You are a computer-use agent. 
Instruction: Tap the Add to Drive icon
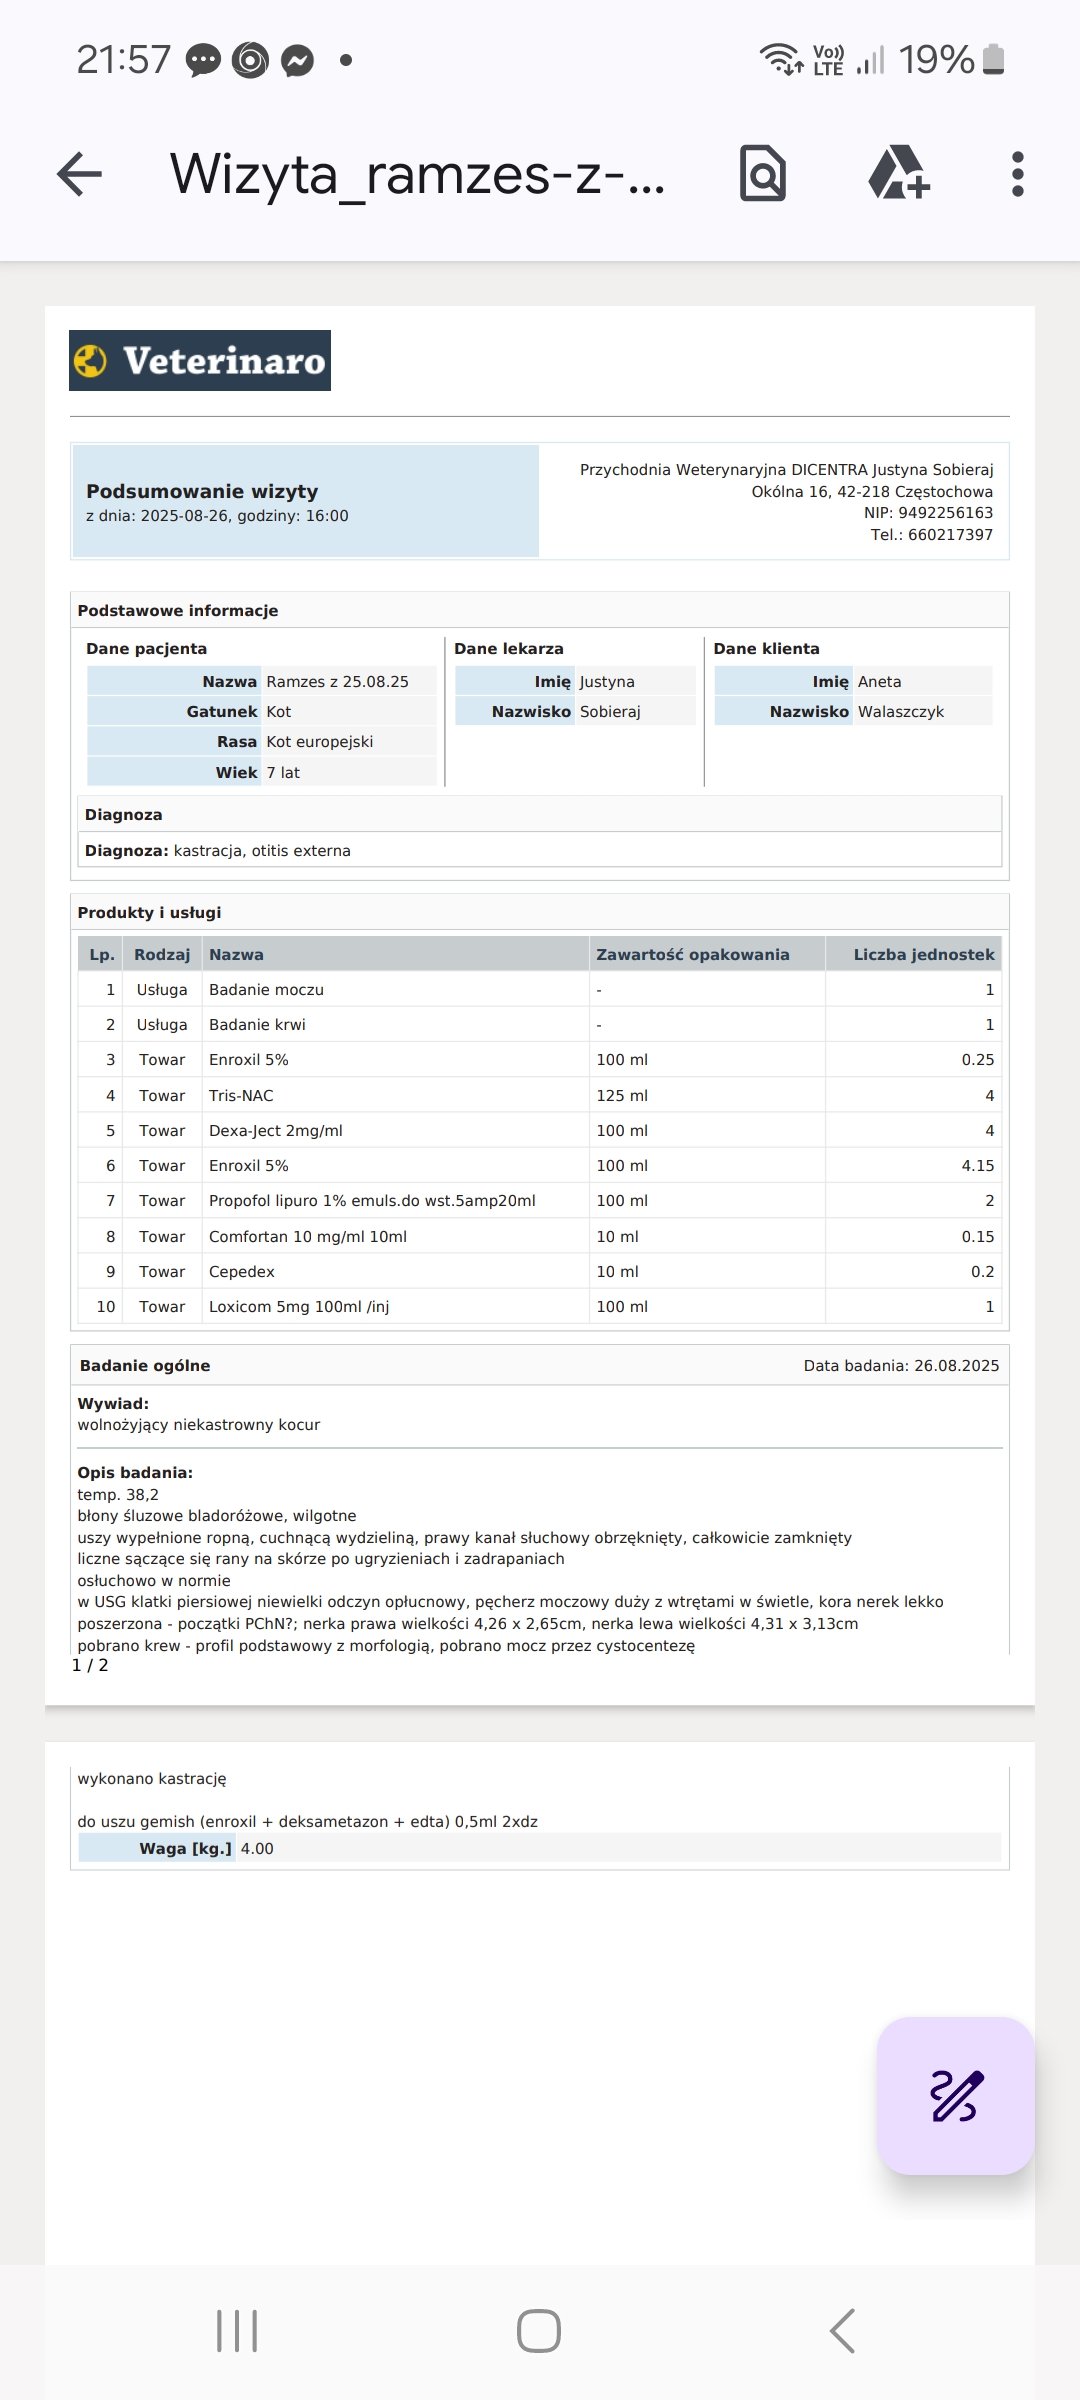[x=899, y=172]
